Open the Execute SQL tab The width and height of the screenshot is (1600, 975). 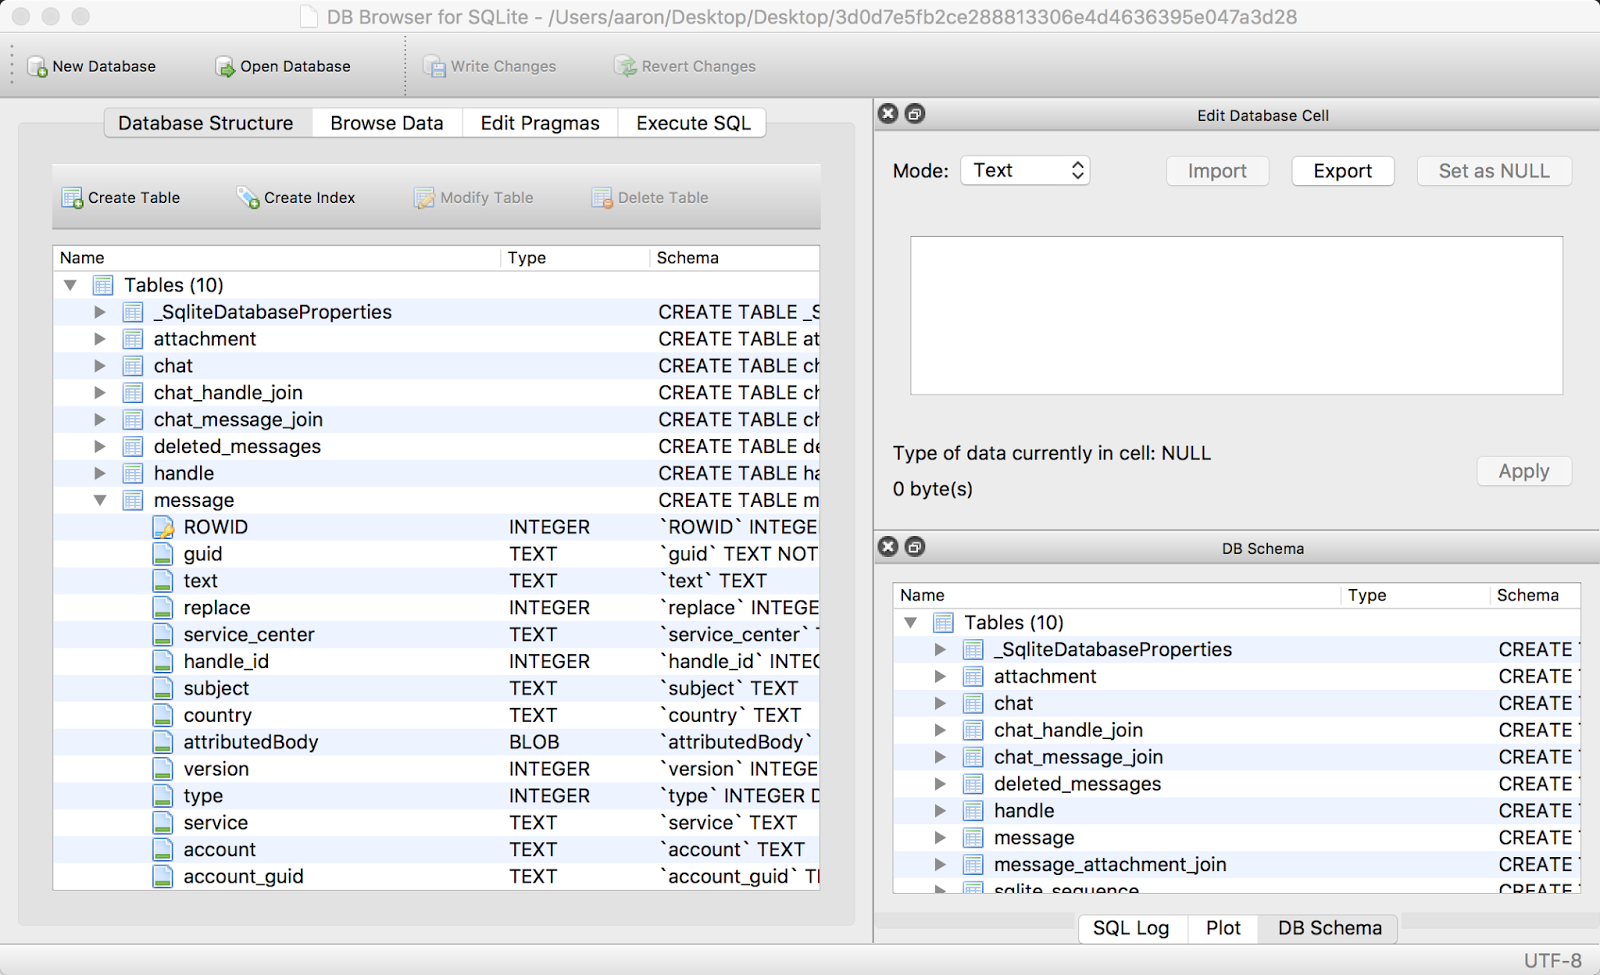click(x=693, y=123)
